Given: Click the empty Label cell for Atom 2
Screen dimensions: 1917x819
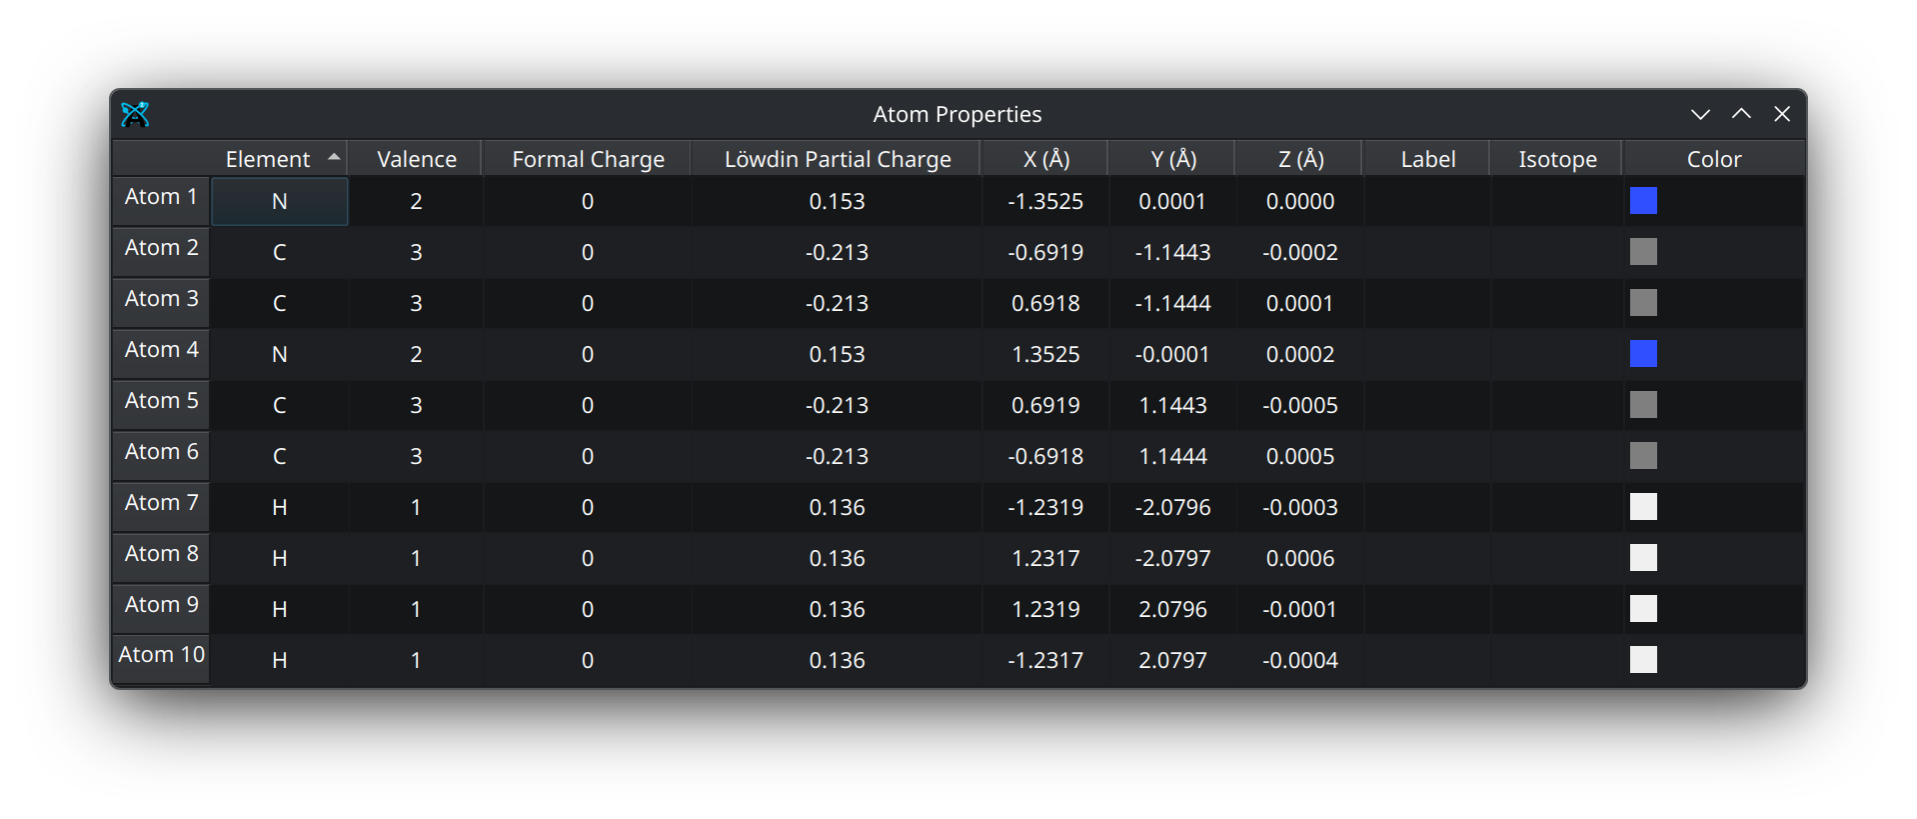Looking at the screenshot, I should [1427, 253].
